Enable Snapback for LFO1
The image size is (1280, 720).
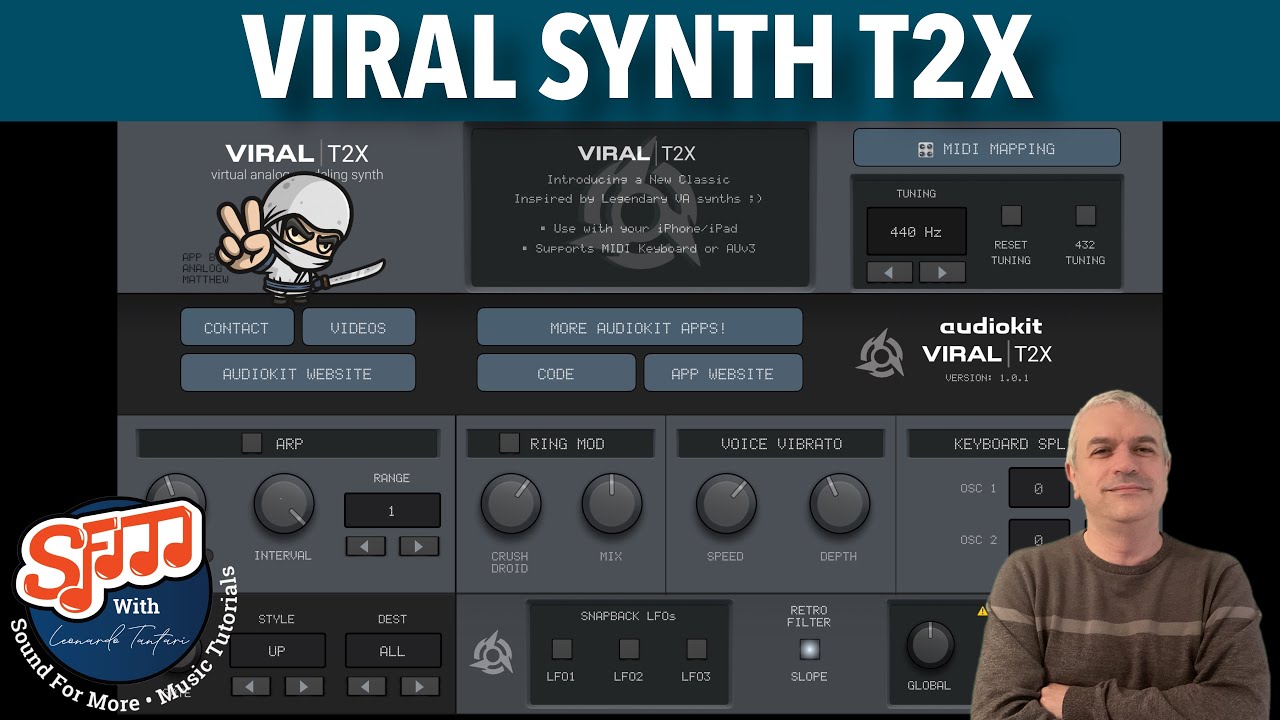pos(562,648)
